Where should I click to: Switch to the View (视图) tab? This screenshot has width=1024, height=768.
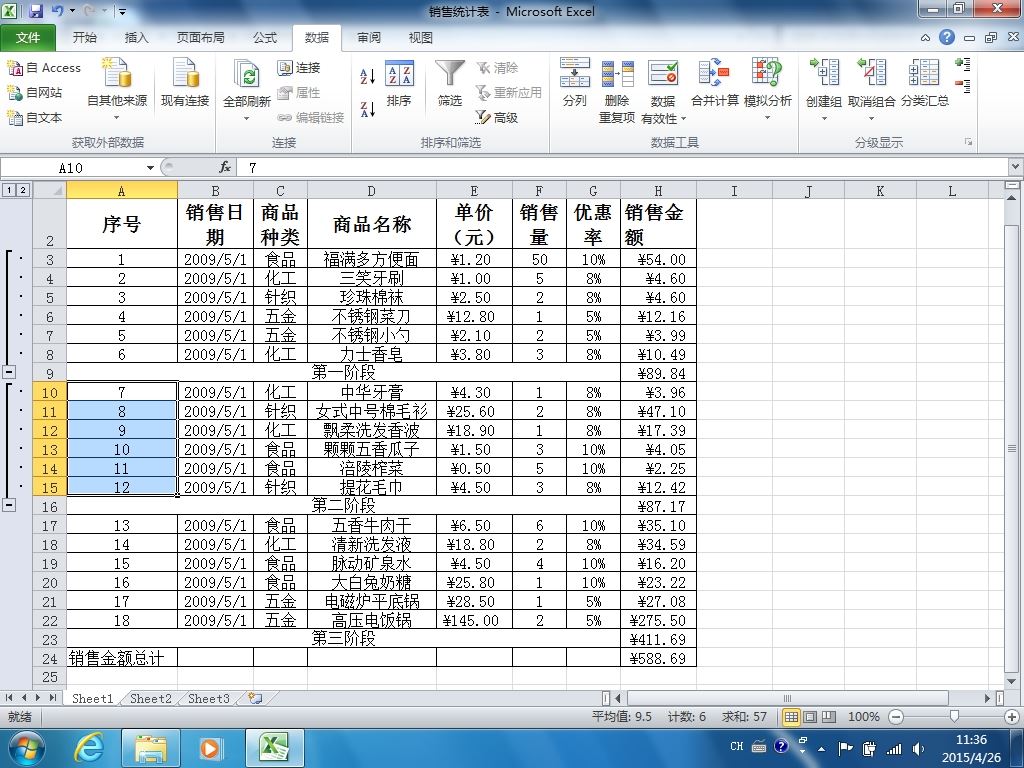coord(420,38)
